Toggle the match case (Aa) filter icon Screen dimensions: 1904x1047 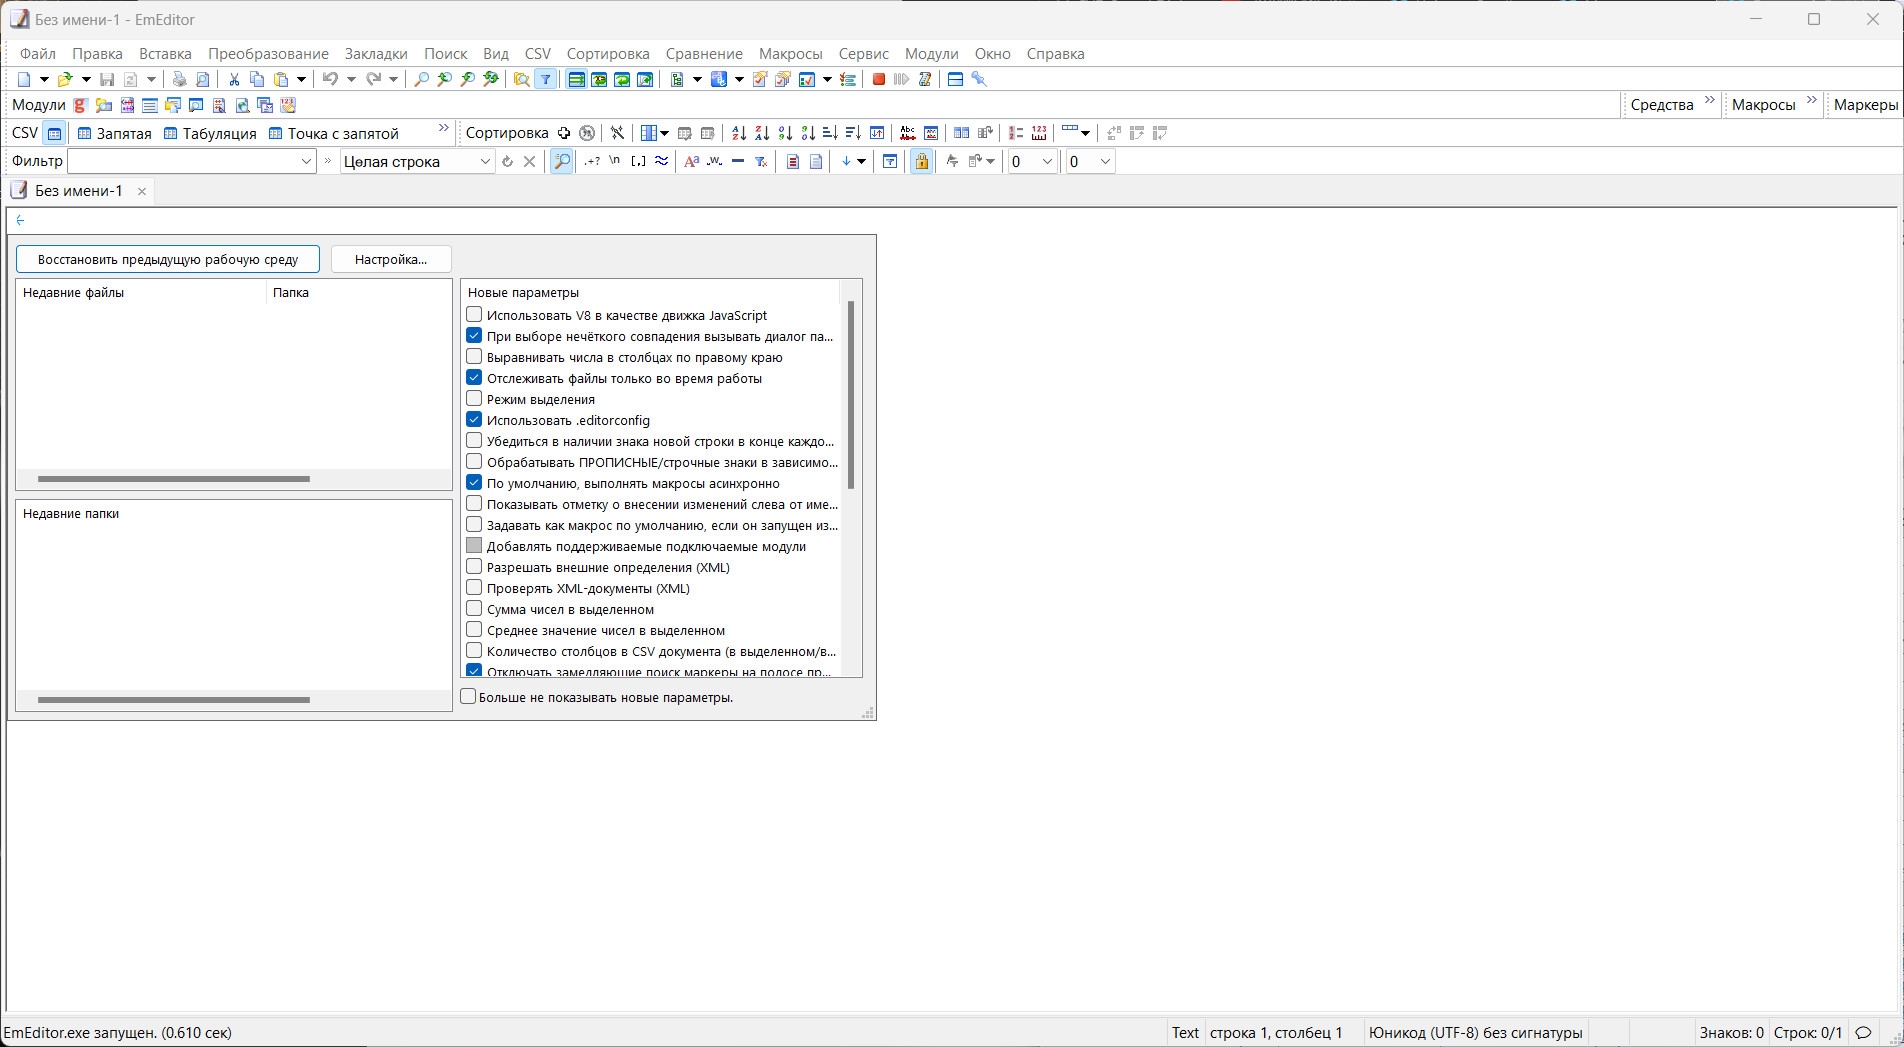691,161
